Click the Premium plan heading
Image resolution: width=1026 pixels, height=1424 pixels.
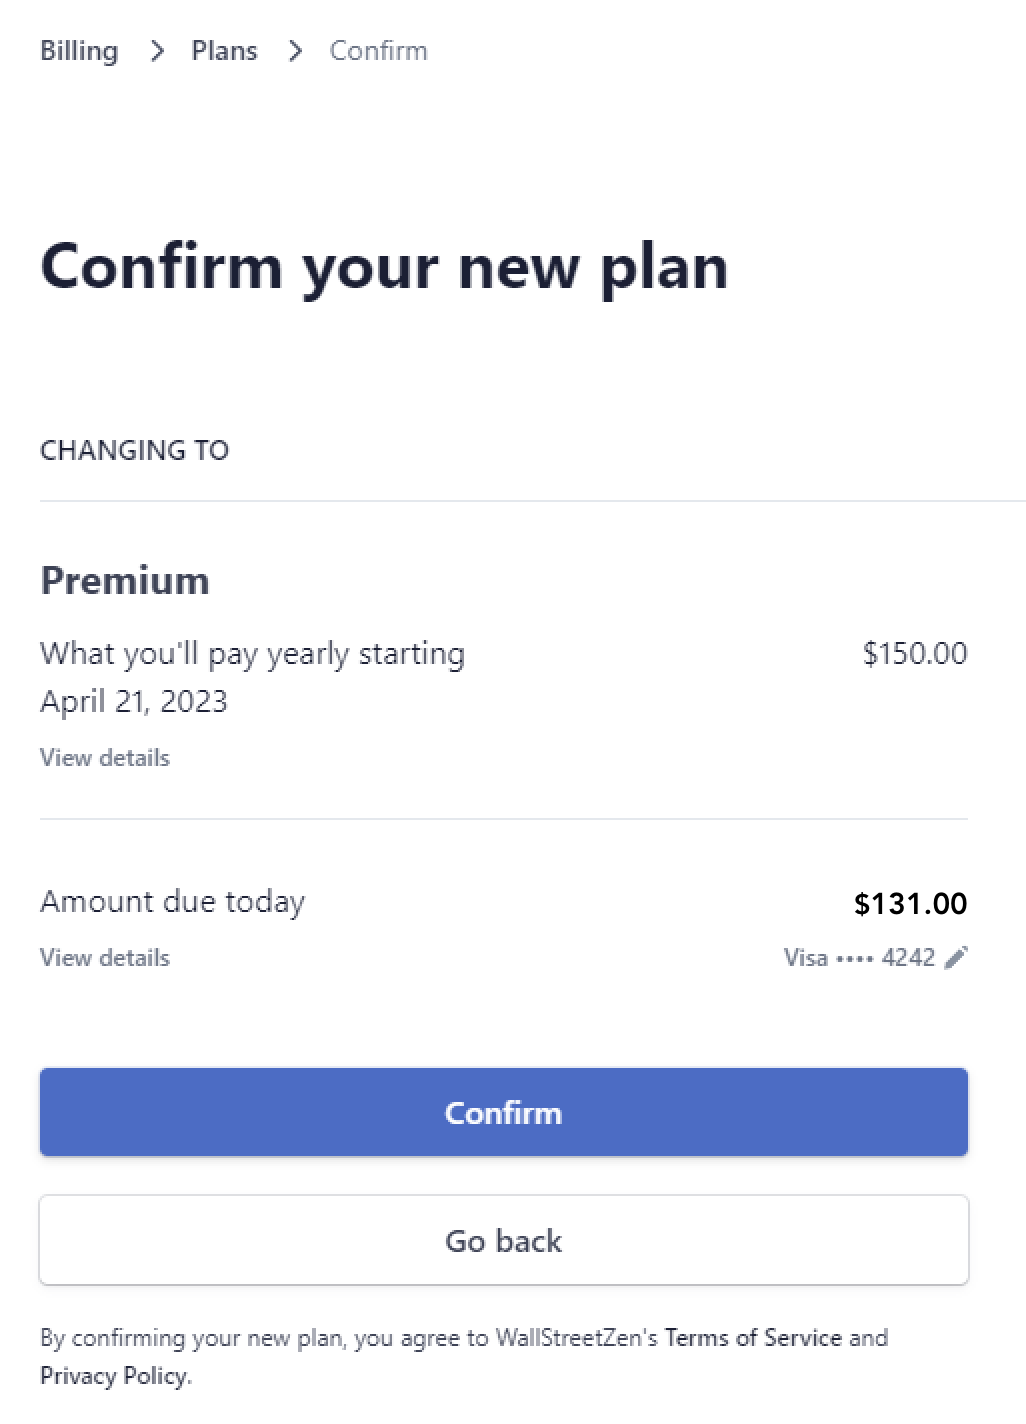(x=125, y=580)
